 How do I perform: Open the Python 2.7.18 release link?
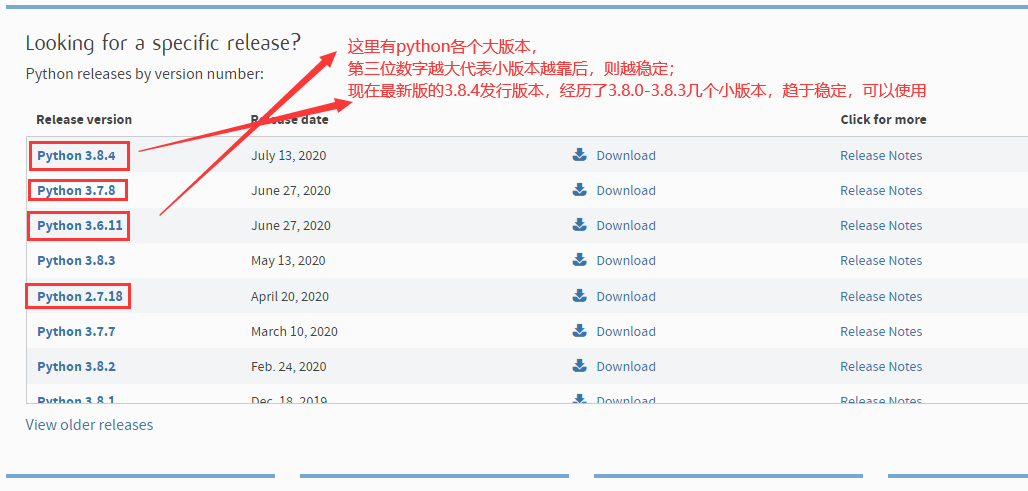point(80,296)
